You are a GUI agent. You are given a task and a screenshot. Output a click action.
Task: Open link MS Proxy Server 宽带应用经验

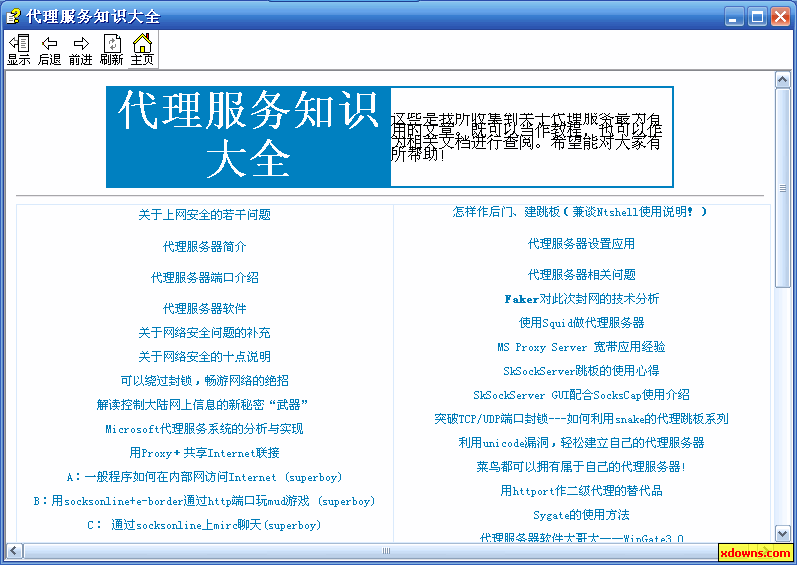[x=581, y=347]
